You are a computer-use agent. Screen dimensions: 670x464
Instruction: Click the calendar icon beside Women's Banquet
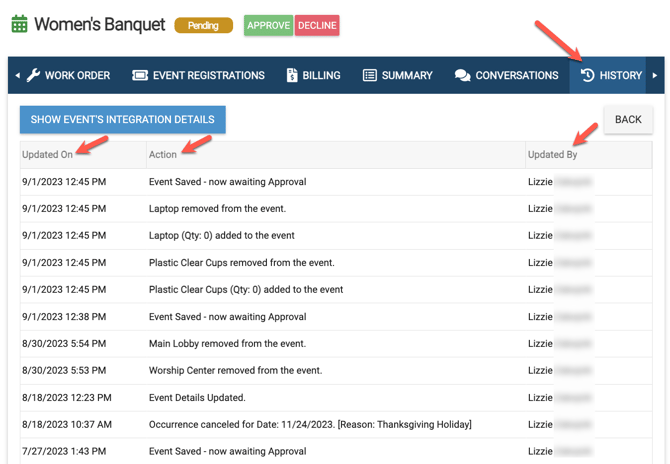click(19, 25)
